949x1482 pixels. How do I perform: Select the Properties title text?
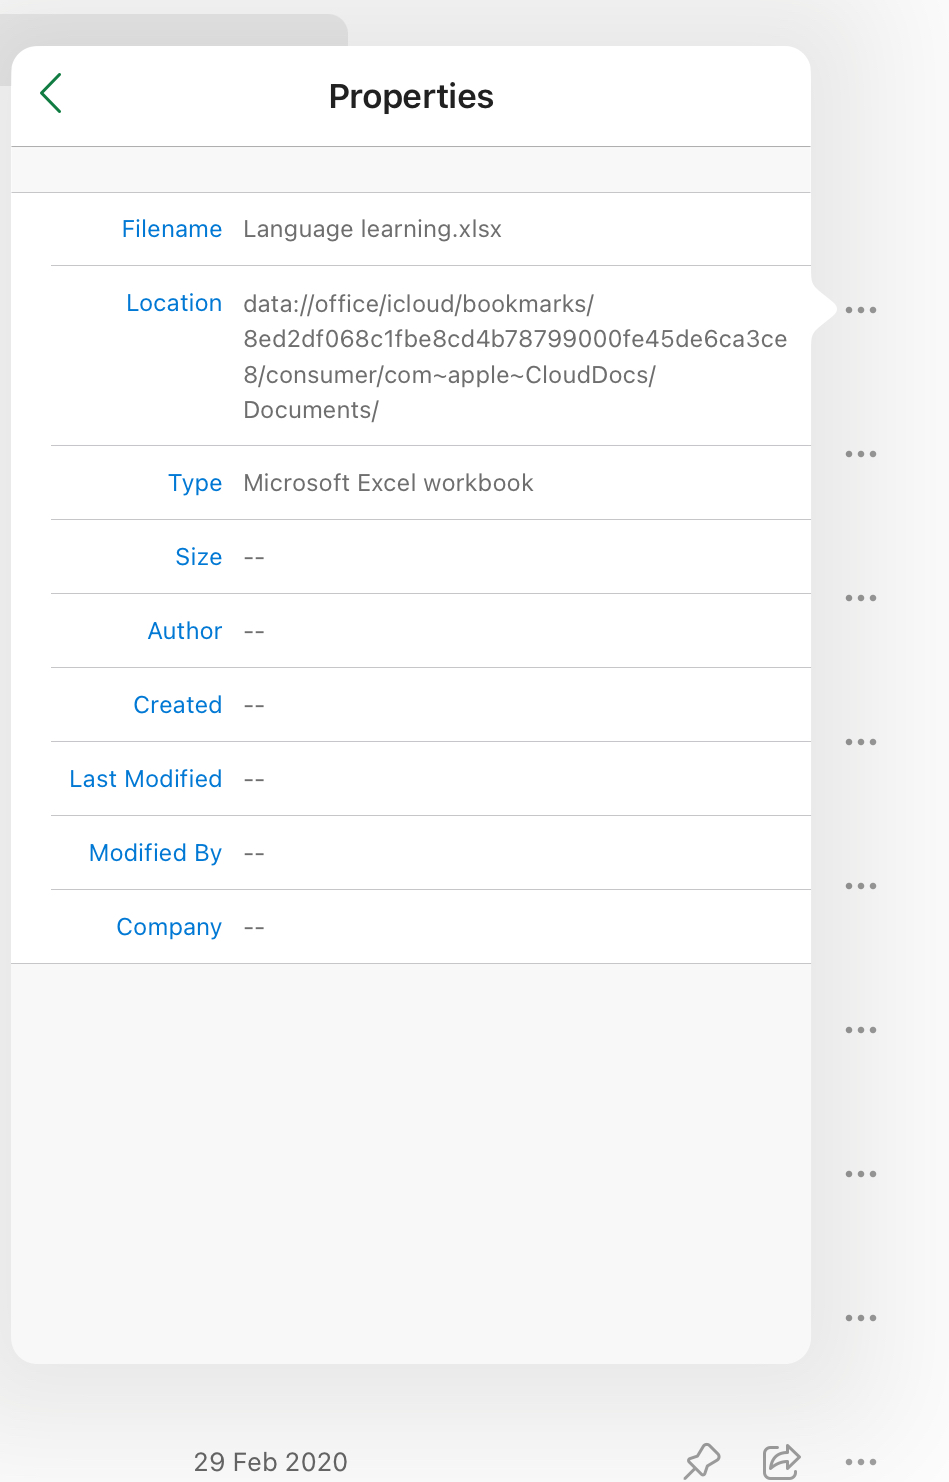click(411, 96)
